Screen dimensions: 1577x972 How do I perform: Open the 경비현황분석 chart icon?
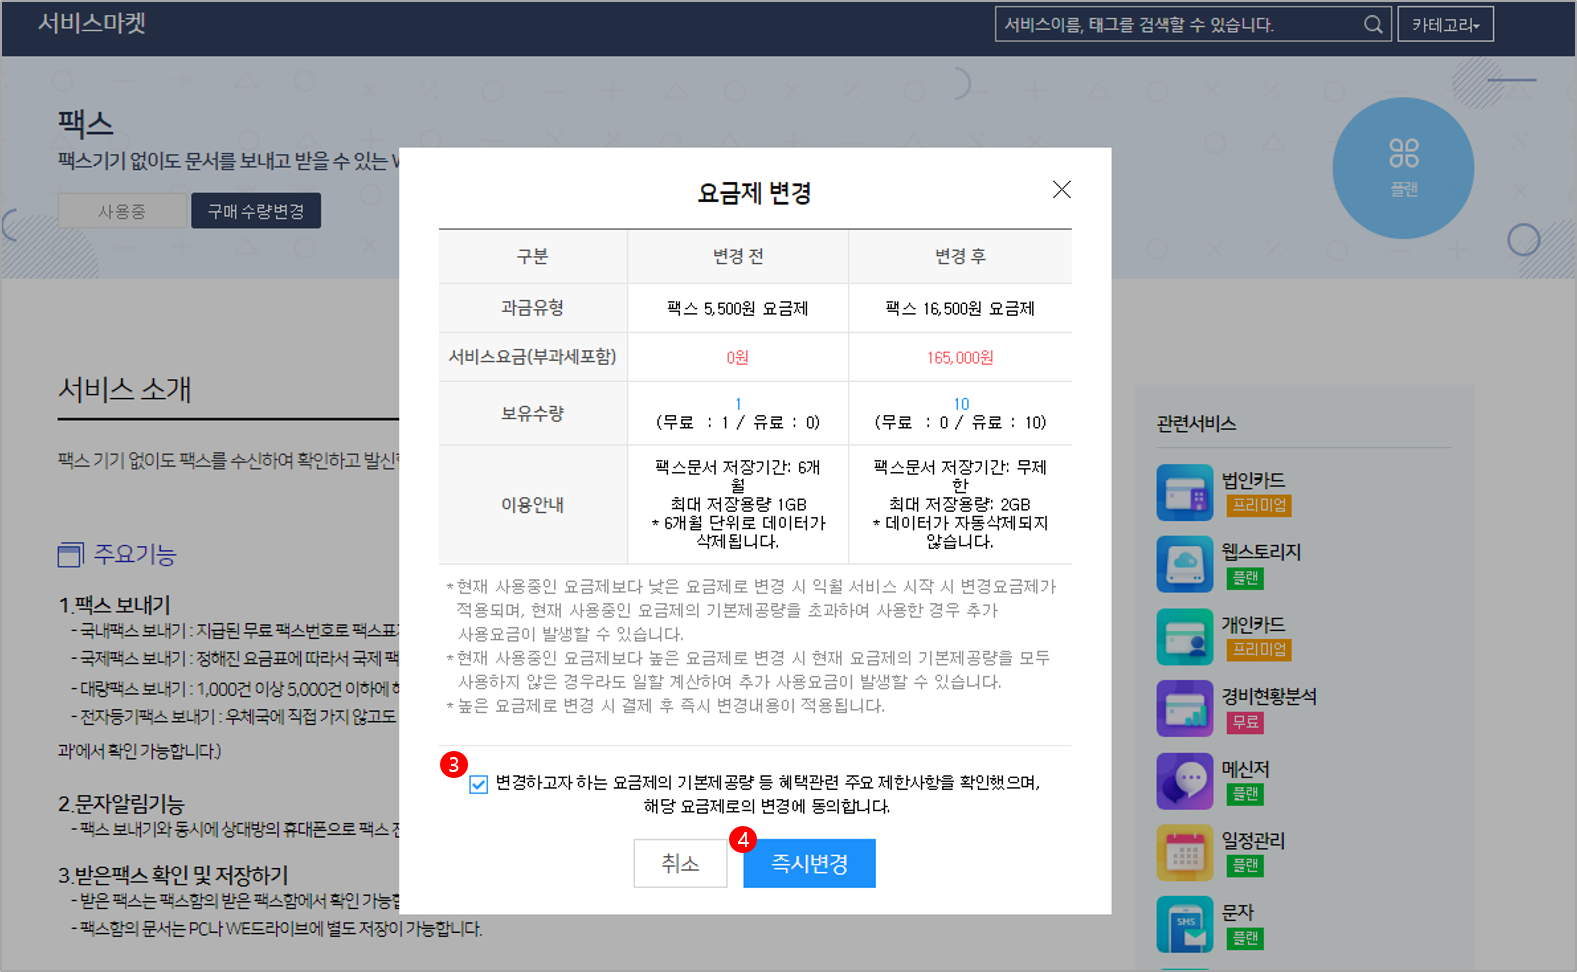click(x=1184, y=709)
